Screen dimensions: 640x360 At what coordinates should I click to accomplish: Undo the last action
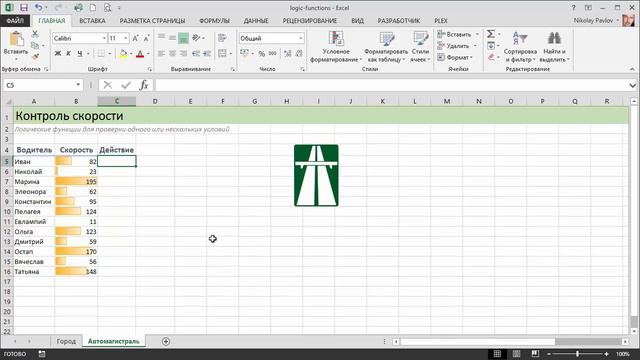click(38, 8)
